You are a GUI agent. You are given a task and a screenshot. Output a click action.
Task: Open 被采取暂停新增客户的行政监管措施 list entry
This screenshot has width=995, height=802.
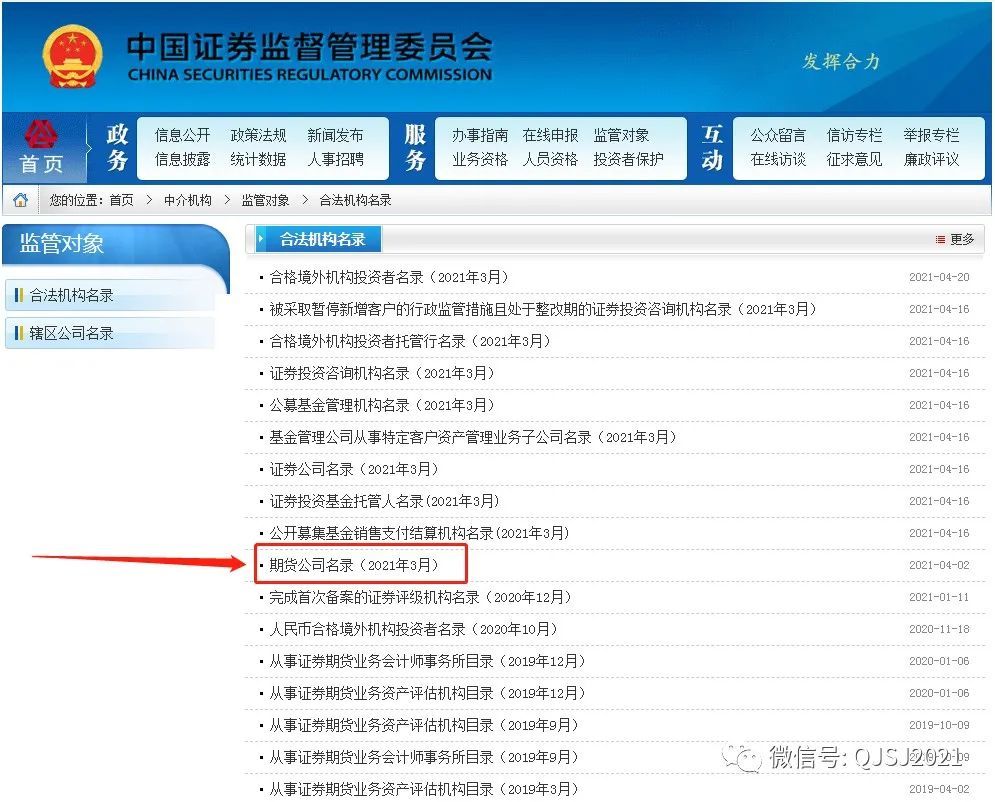tap(543, 309)
